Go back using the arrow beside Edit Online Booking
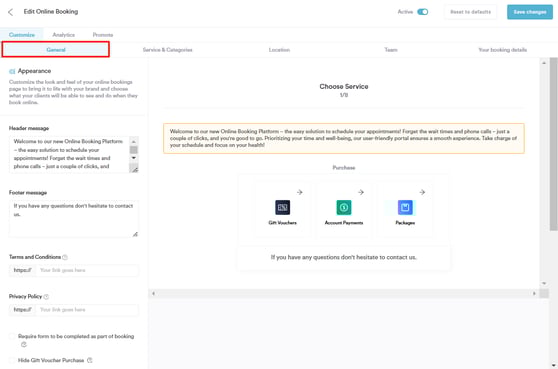The image size is (558, 369). (11, 12)
